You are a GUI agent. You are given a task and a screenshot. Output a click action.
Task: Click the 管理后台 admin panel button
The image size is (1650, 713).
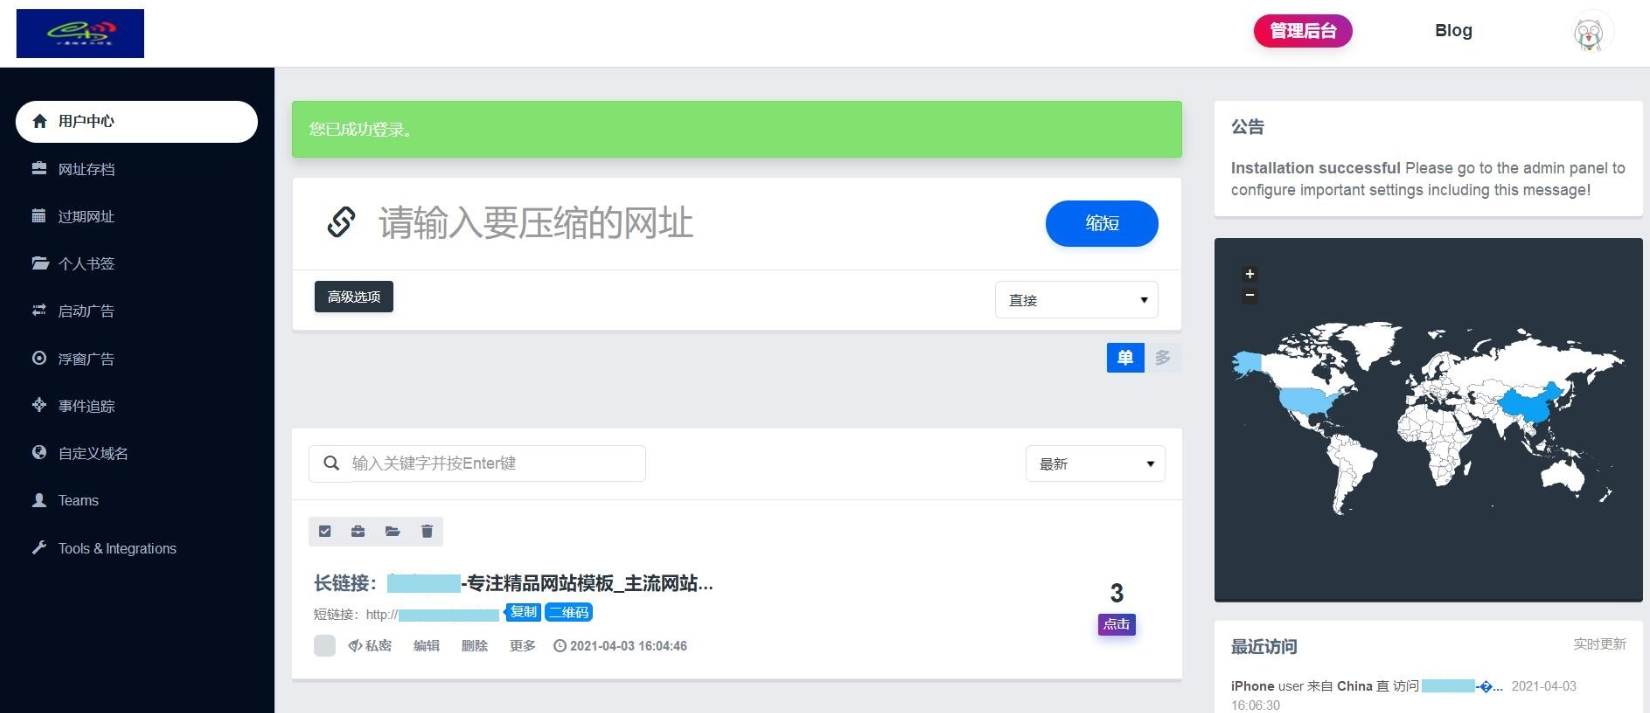tap(1303, 31)
